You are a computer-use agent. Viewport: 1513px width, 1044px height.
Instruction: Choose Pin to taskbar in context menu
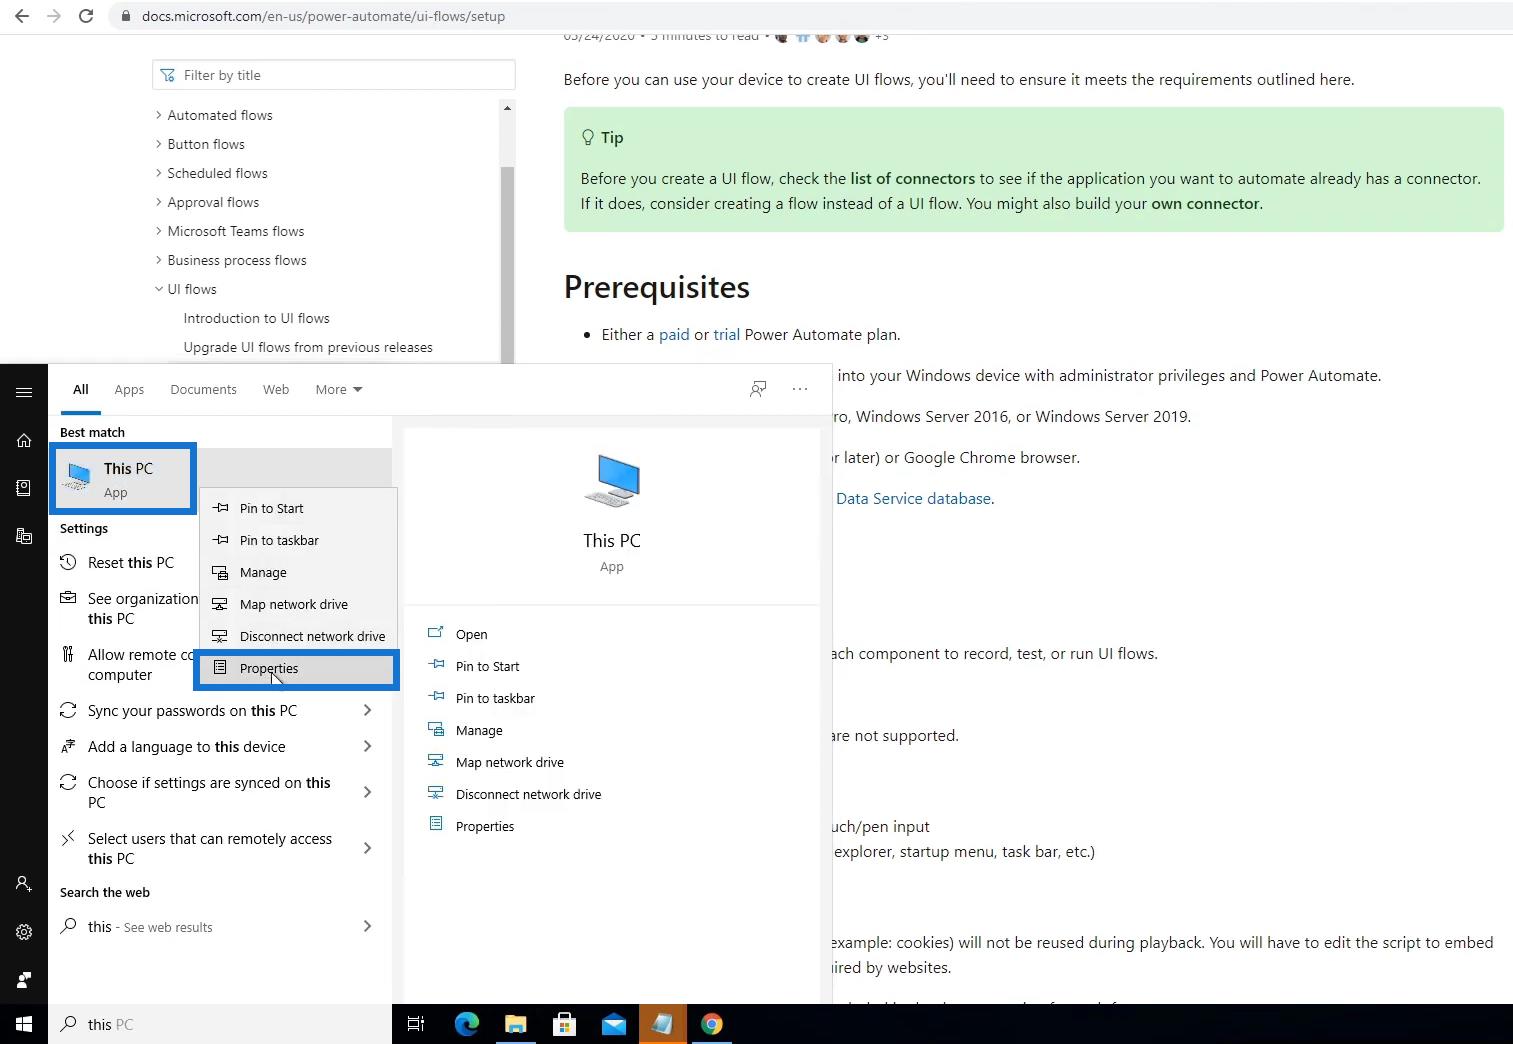pos(297,540)
